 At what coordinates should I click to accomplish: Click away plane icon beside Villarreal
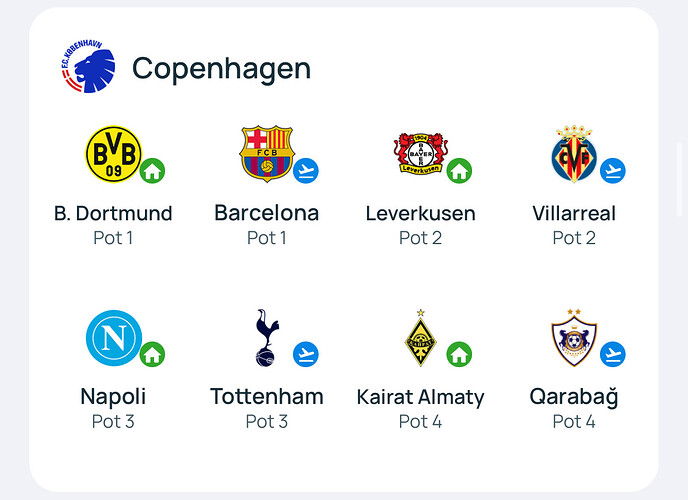(x=613, y=171)
